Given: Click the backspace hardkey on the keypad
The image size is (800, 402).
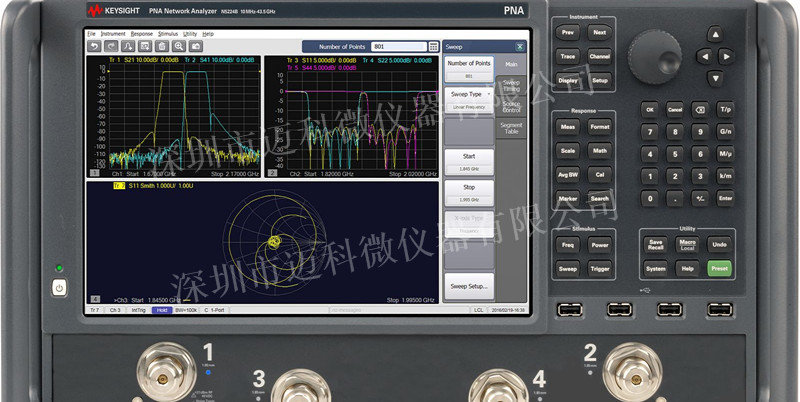Looking at the screenshot, I should pos(700,110).
